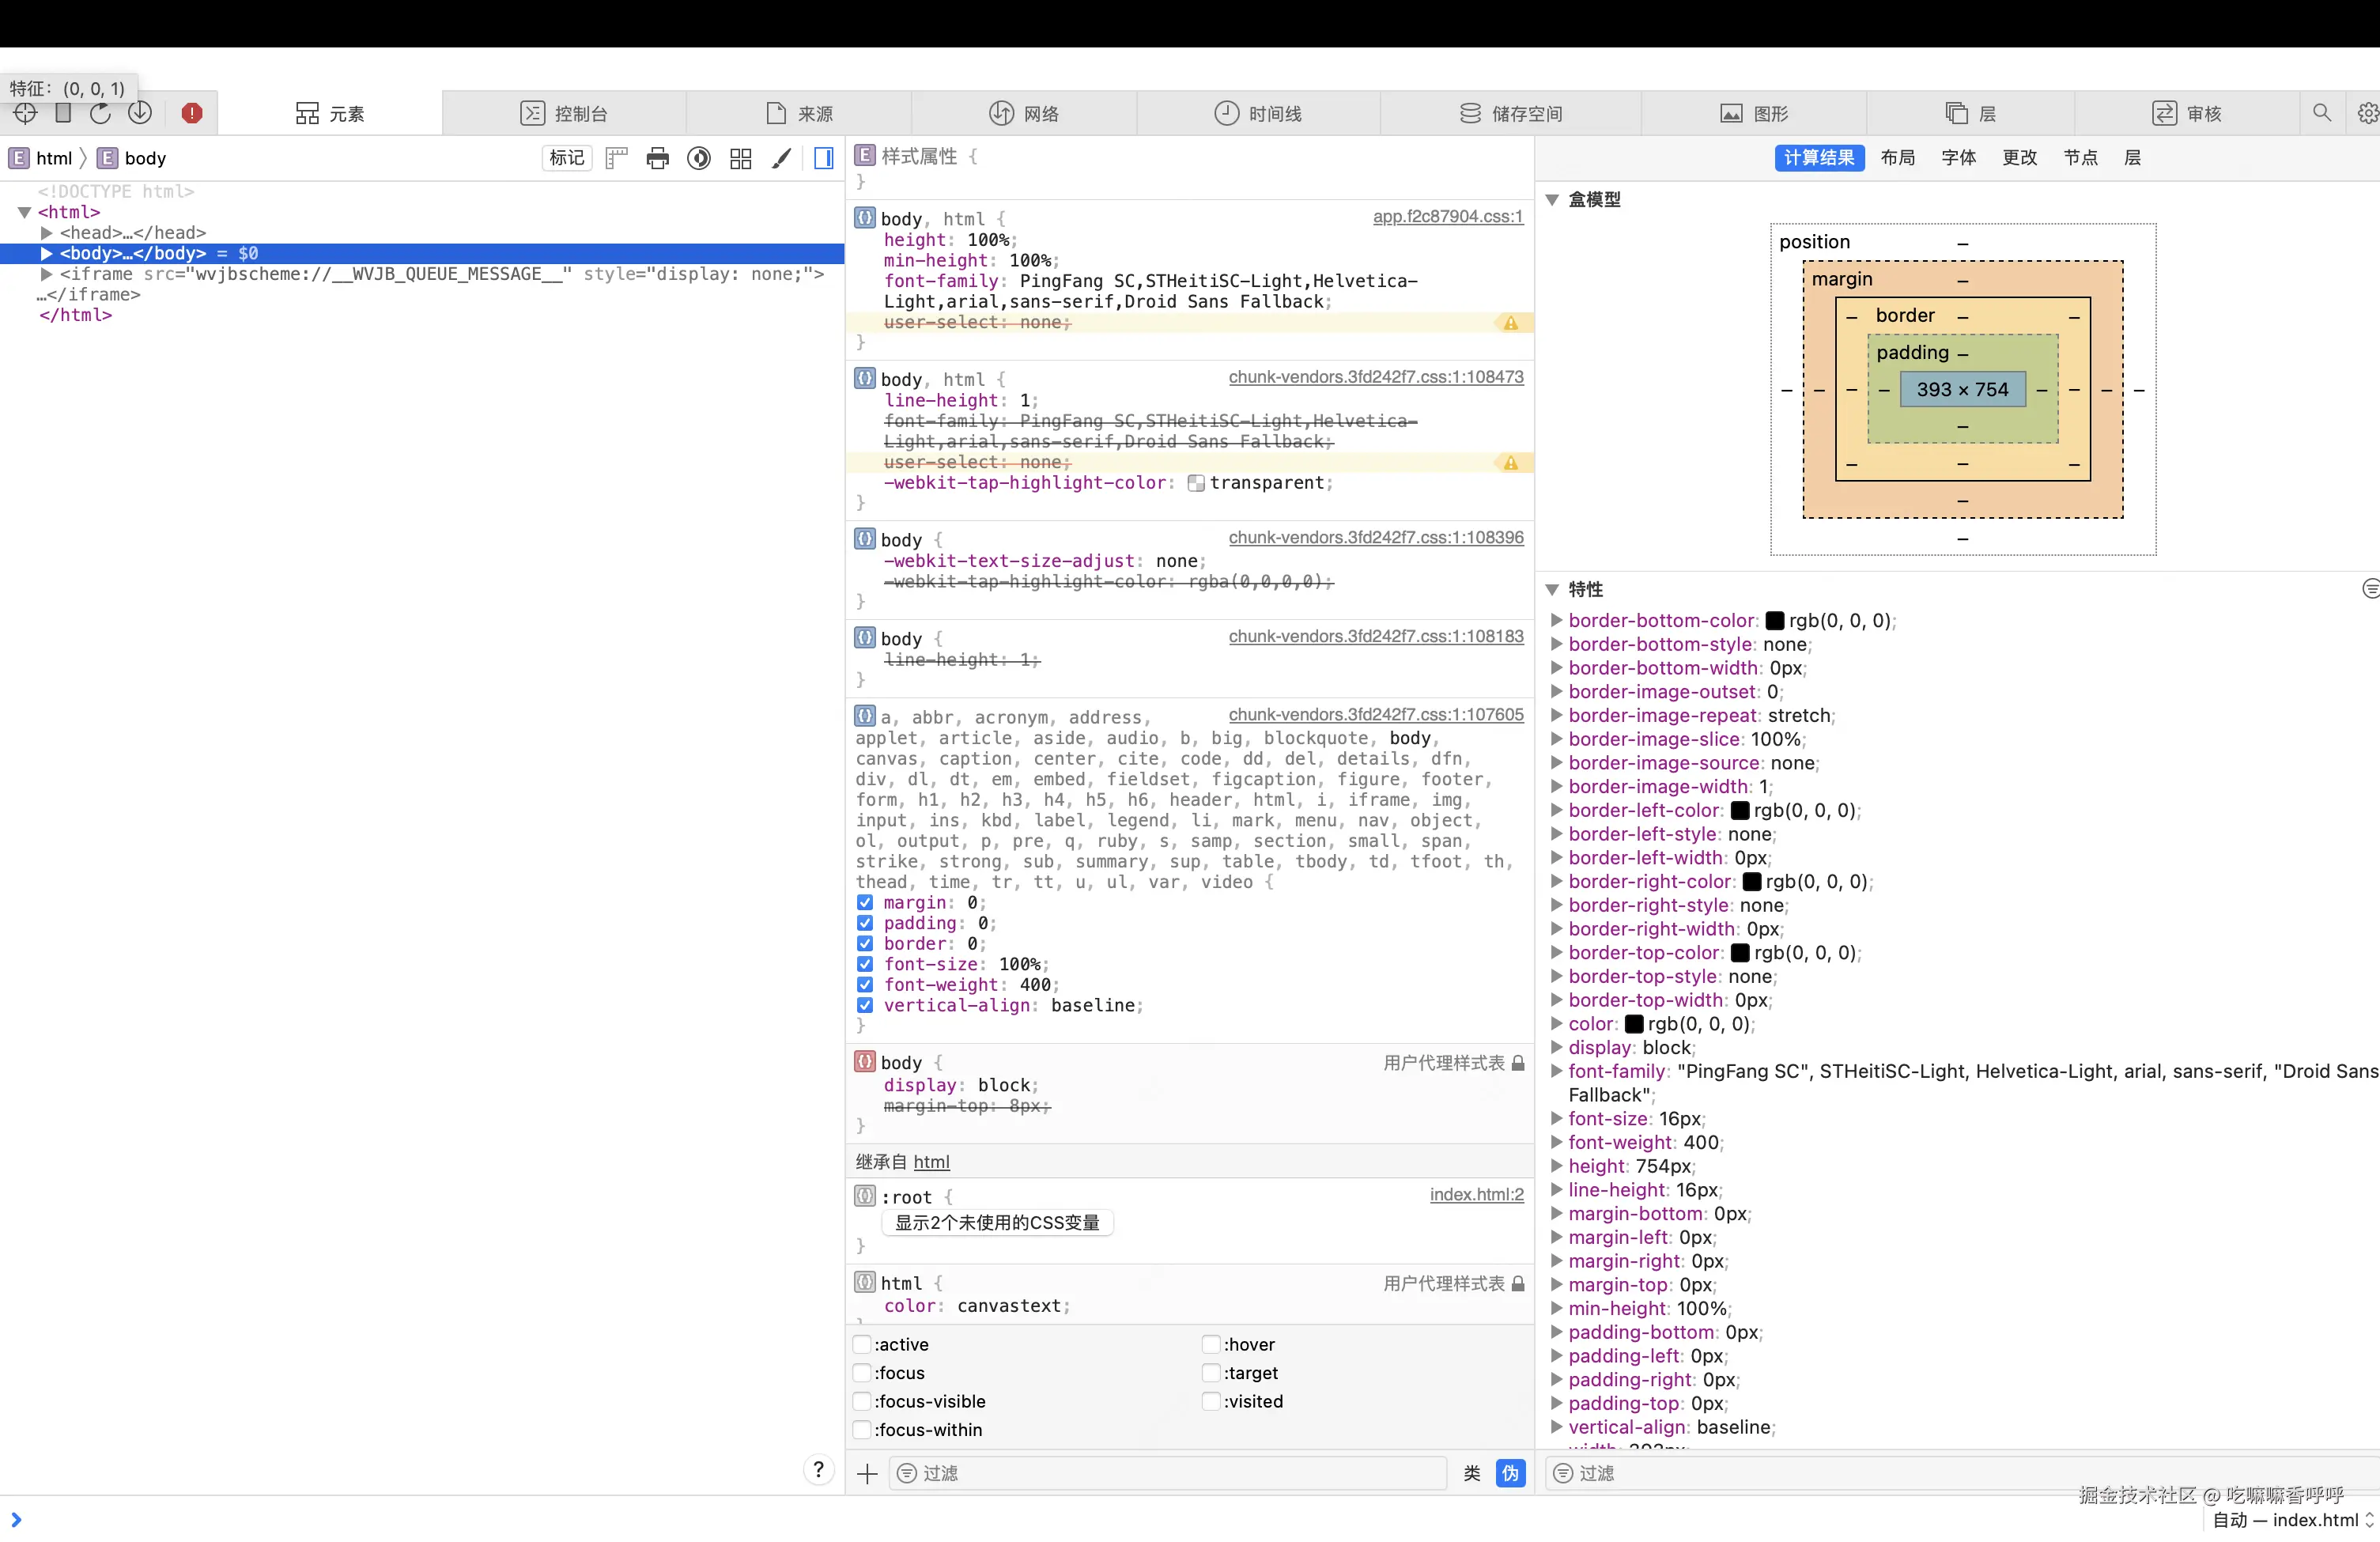Click the red error indicator icon
The image size is (2380, 1542).
[192, 113]
